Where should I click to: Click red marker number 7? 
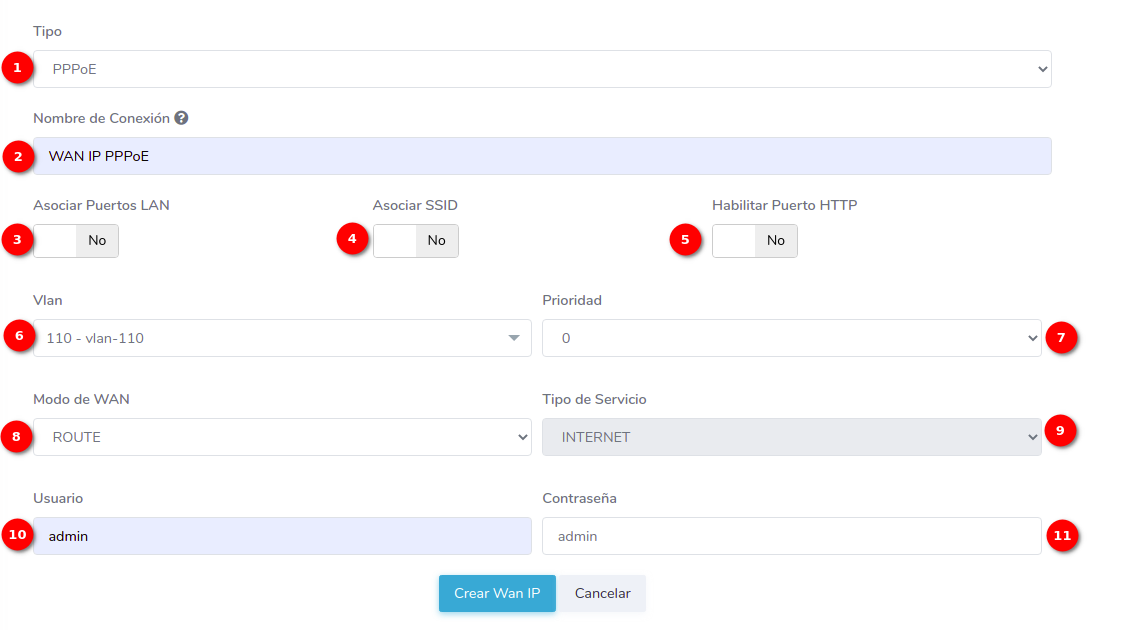[x=1061, y=338]
